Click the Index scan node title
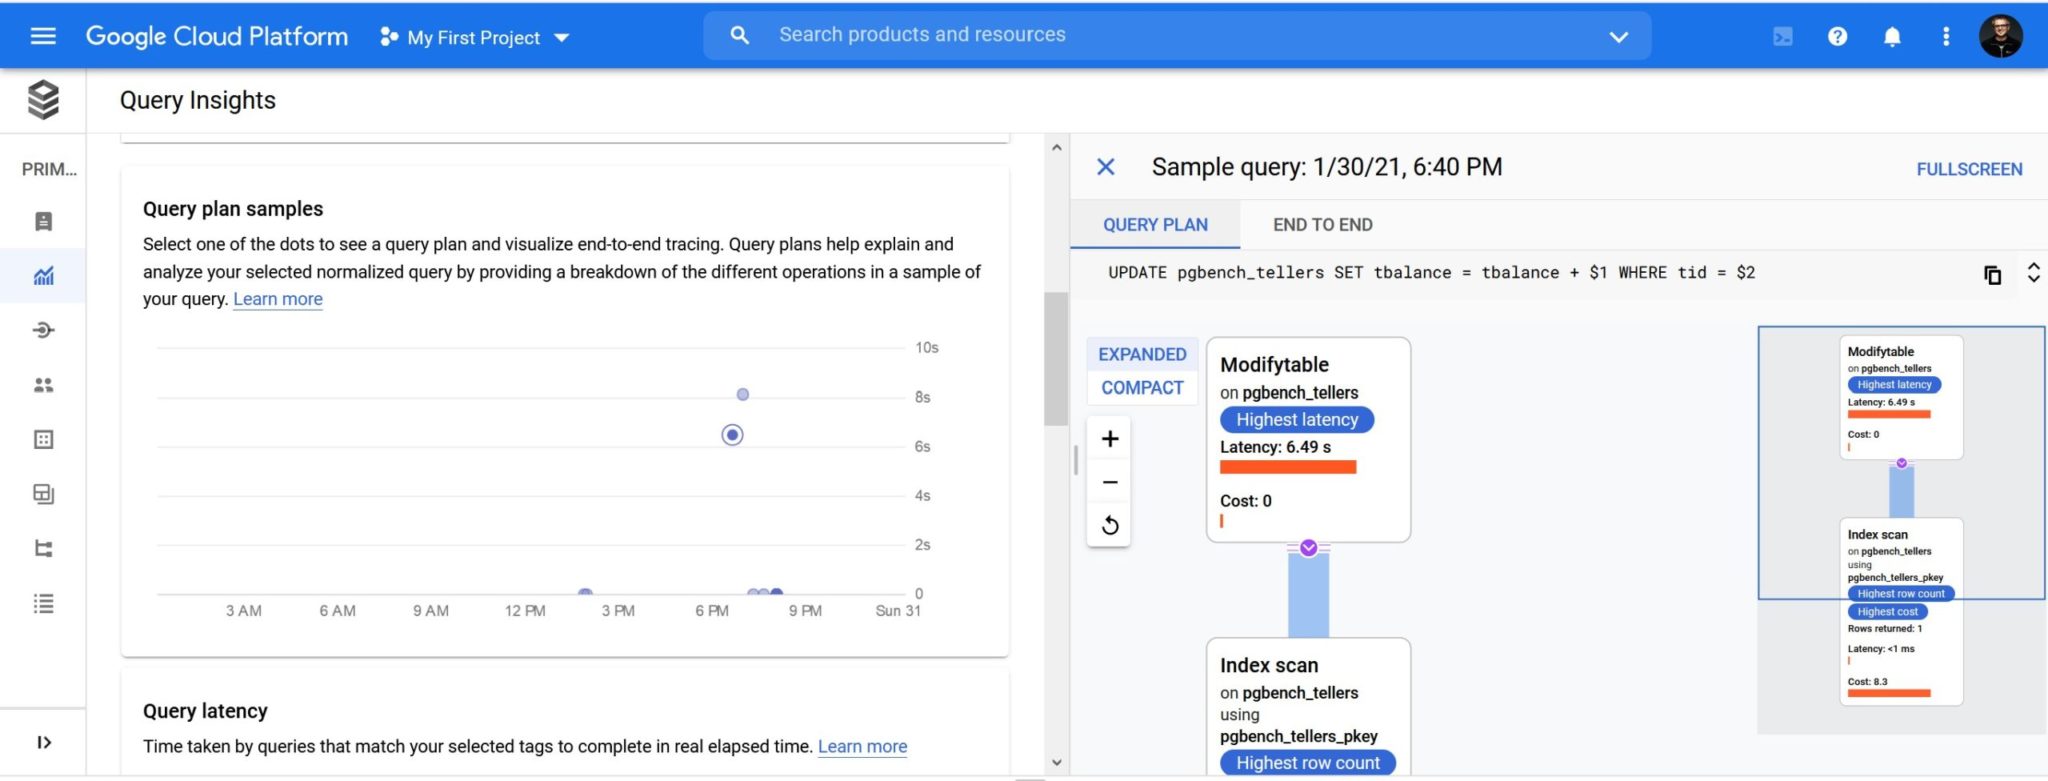 pyautogui.click(x=1269, y=666)
